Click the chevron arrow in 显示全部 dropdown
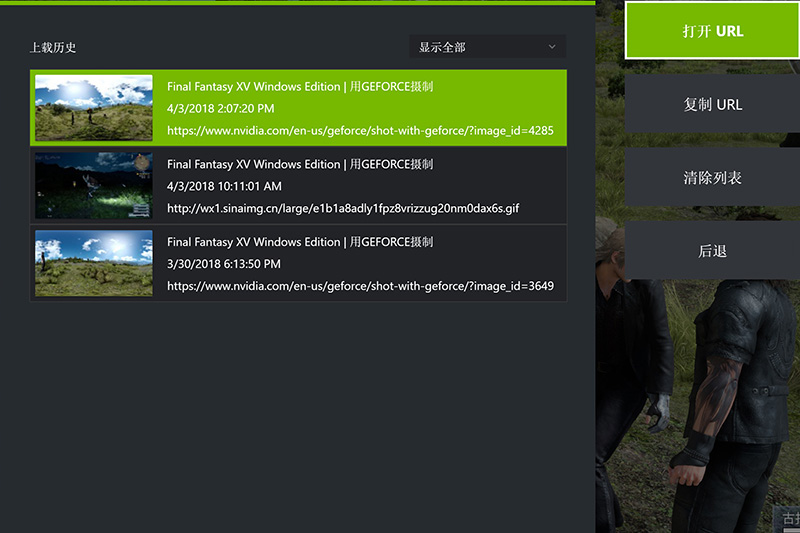 coord(552,47)
